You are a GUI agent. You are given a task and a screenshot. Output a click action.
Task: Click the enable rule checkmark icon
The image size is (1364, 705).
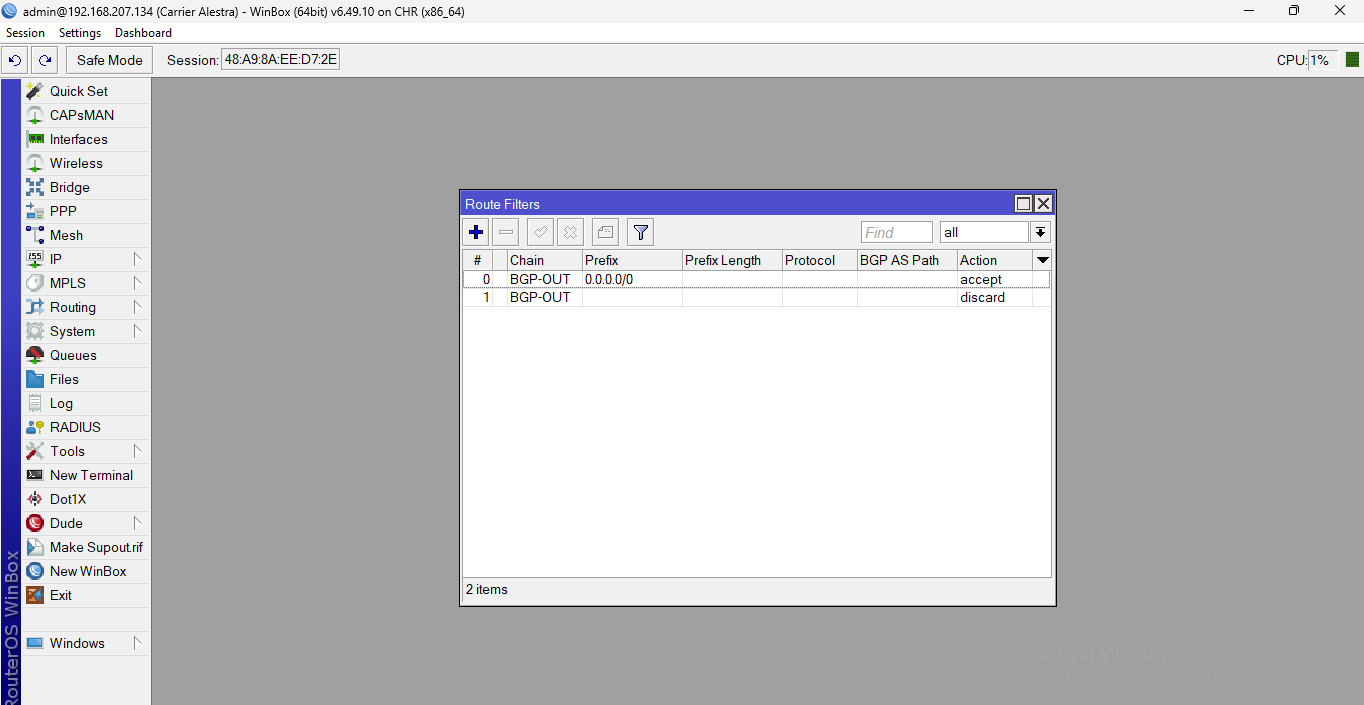[x=540, y=233]
